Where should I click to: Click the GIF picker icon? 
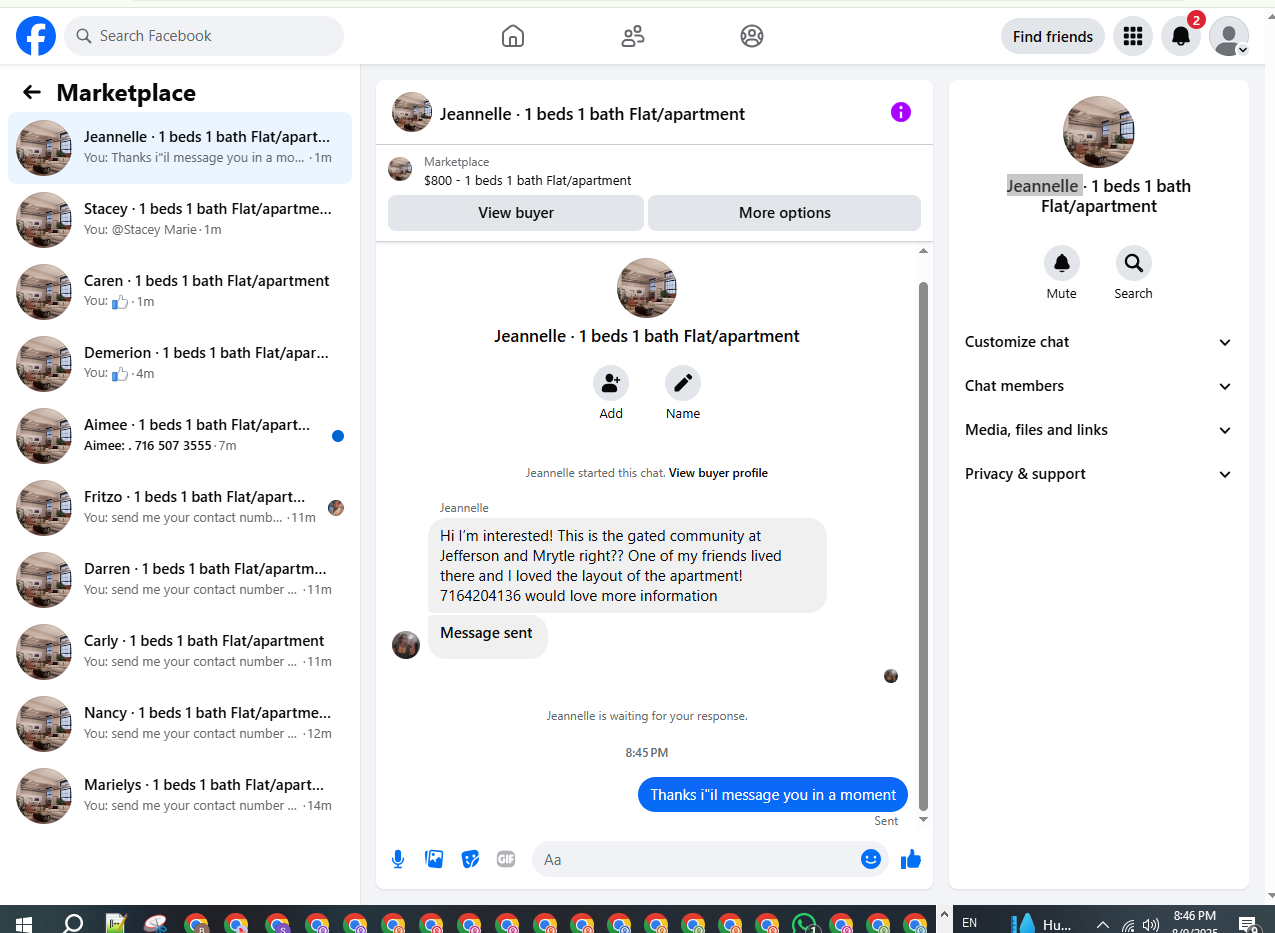tap(506, 859)
